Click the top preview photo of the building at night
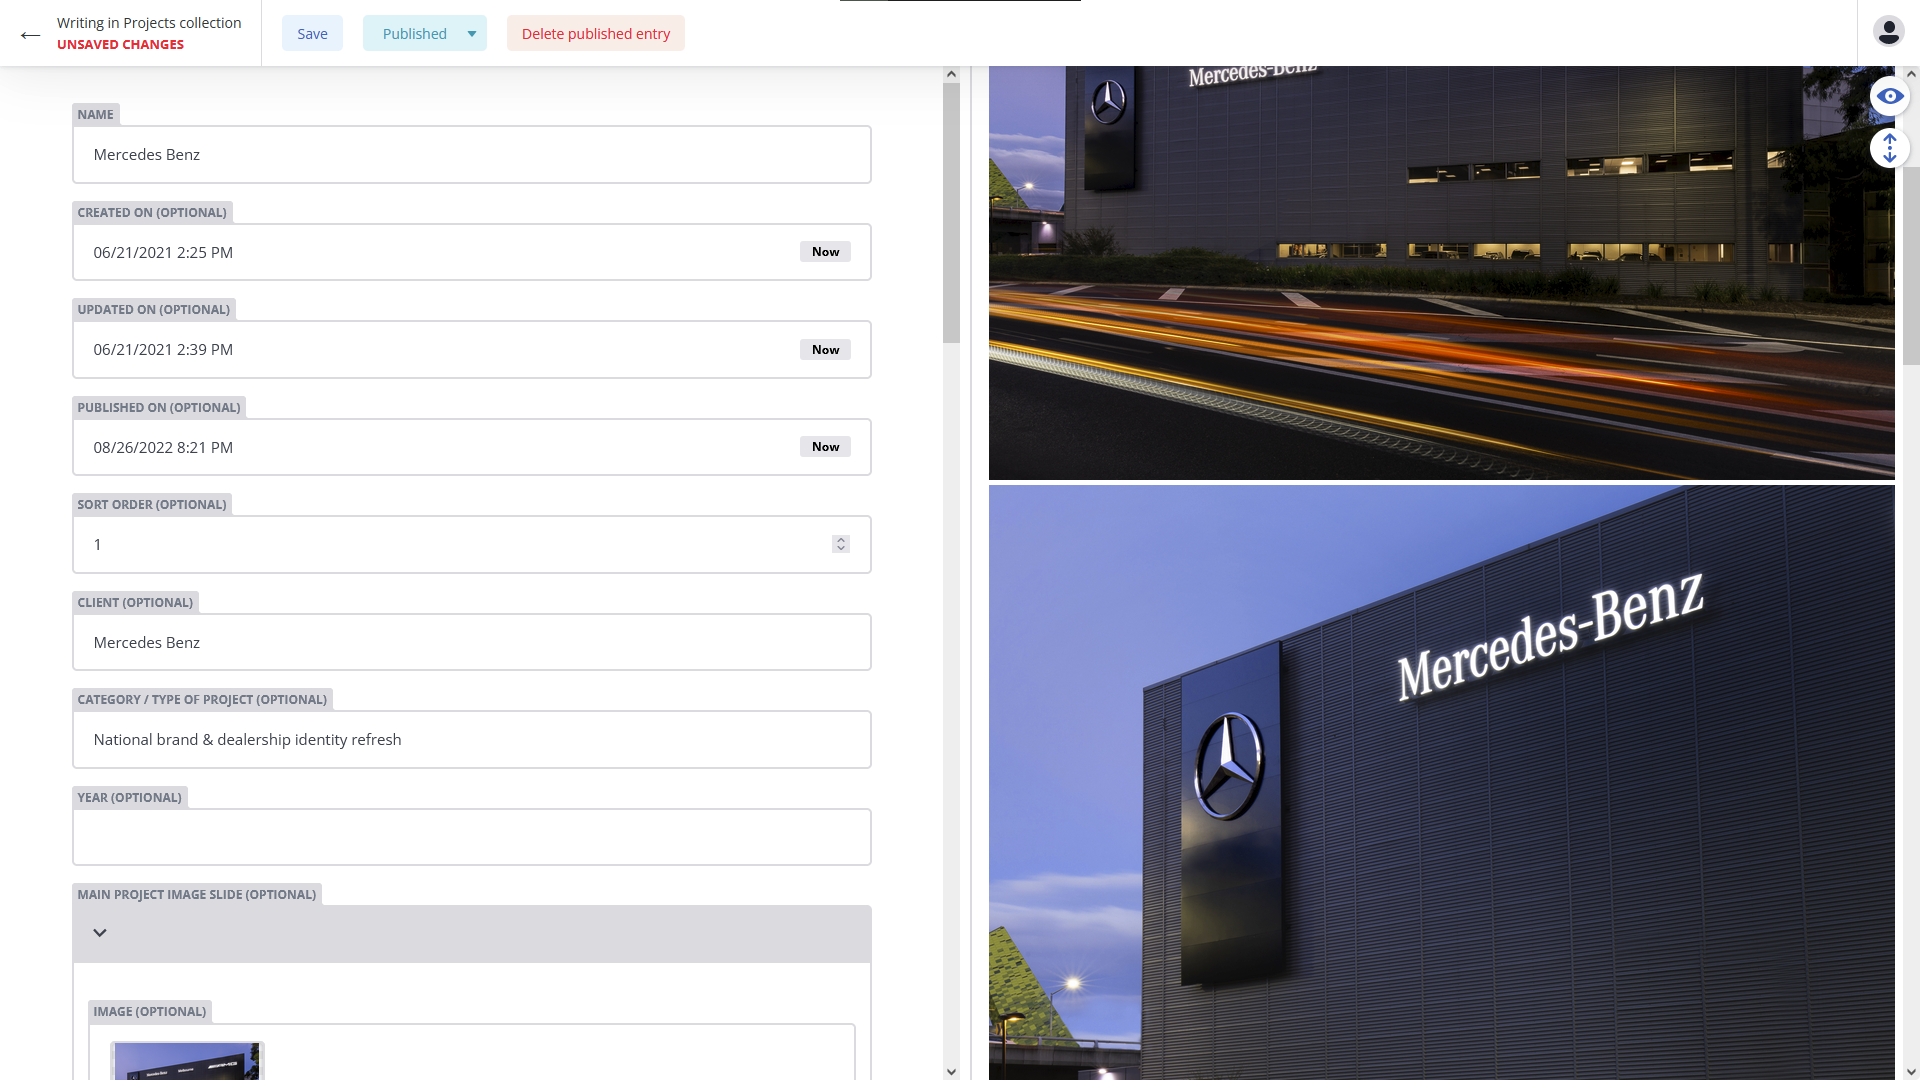 pos(1441,273)
